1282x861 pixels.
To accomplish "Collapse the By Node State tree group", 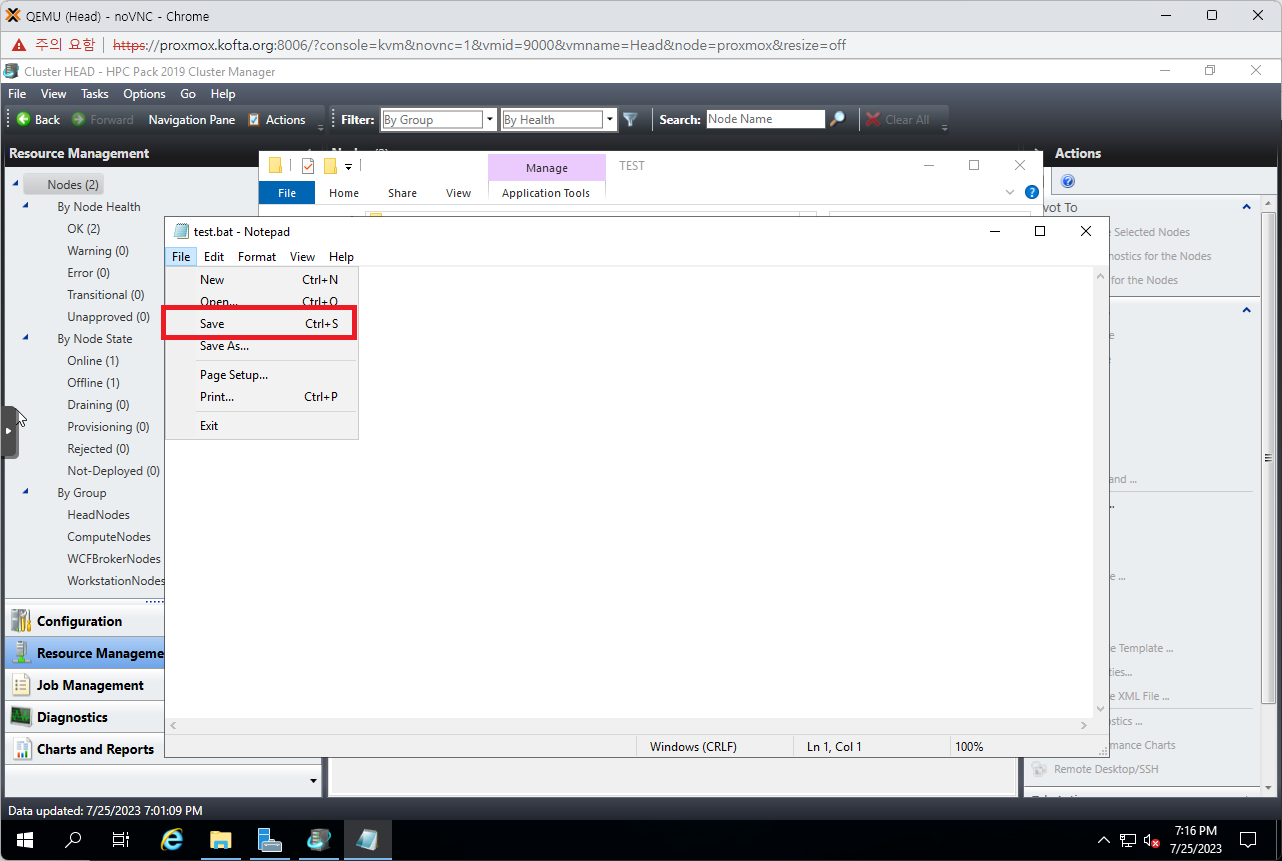I will [x=26, y=339].
